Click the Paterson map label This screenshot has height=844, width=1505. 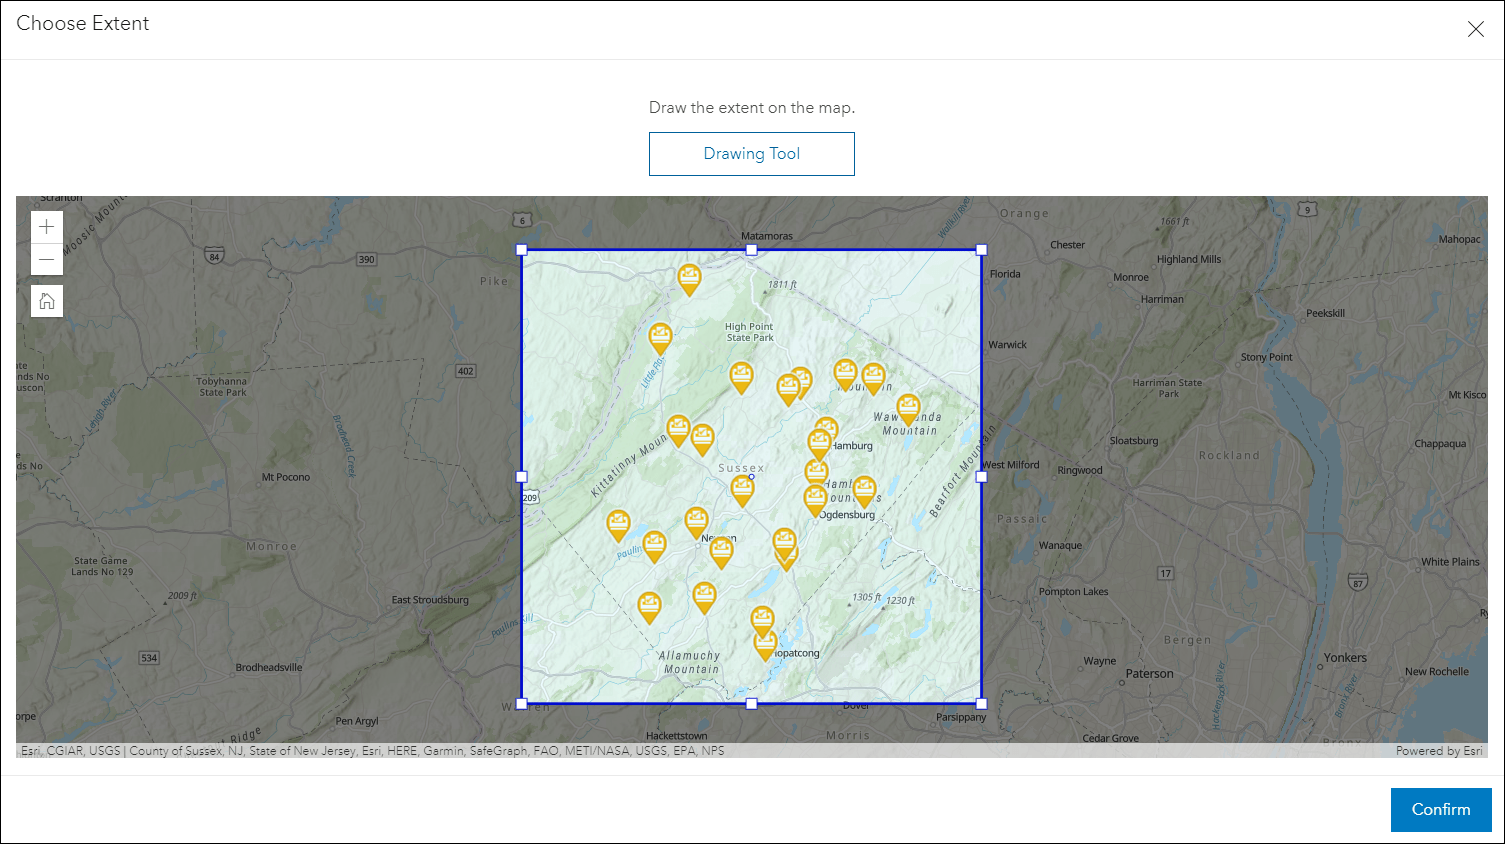click(x=1150, y=674)
